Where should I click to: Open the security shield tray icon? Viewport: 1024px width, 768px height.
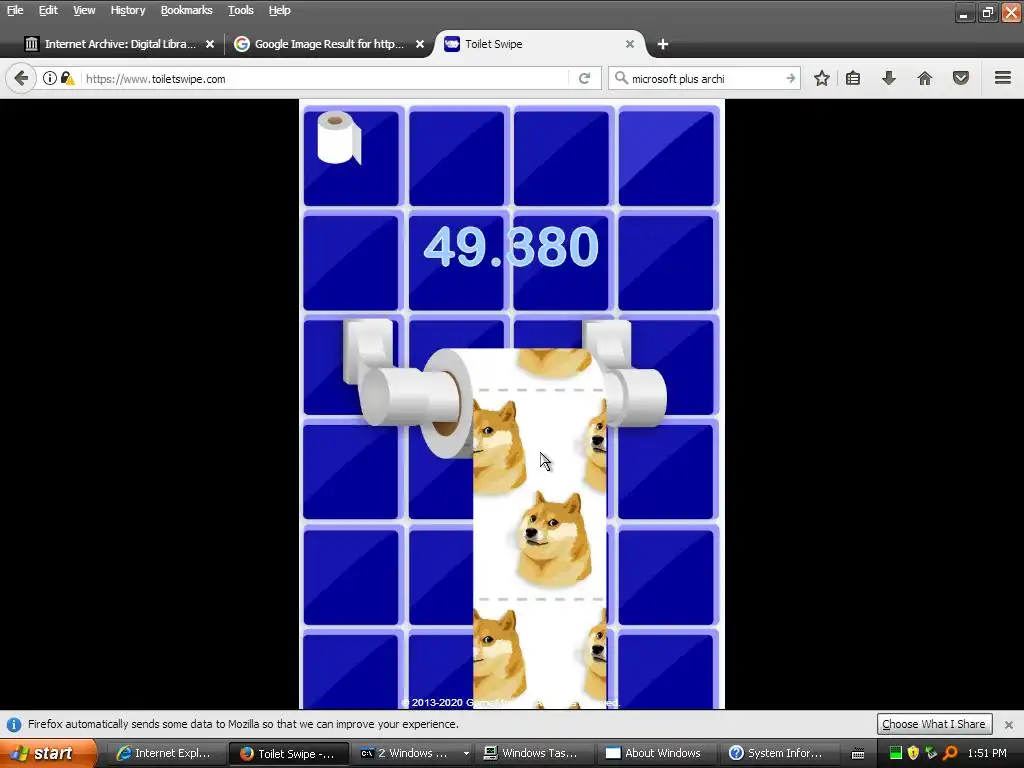point(913,753)
